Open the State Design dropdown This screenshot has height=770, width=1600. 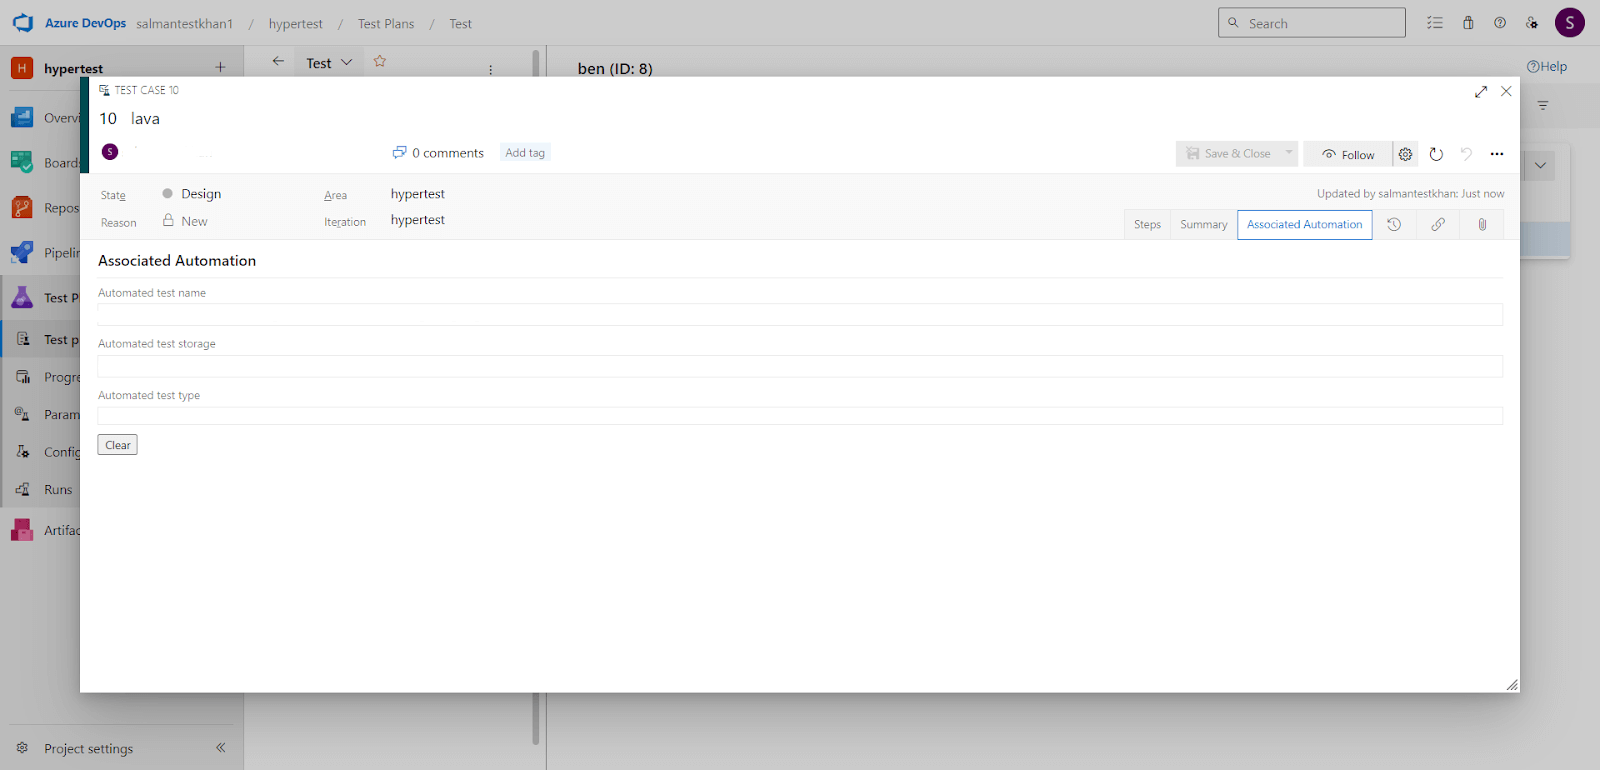pyautogui.click(x=201, y=194)
